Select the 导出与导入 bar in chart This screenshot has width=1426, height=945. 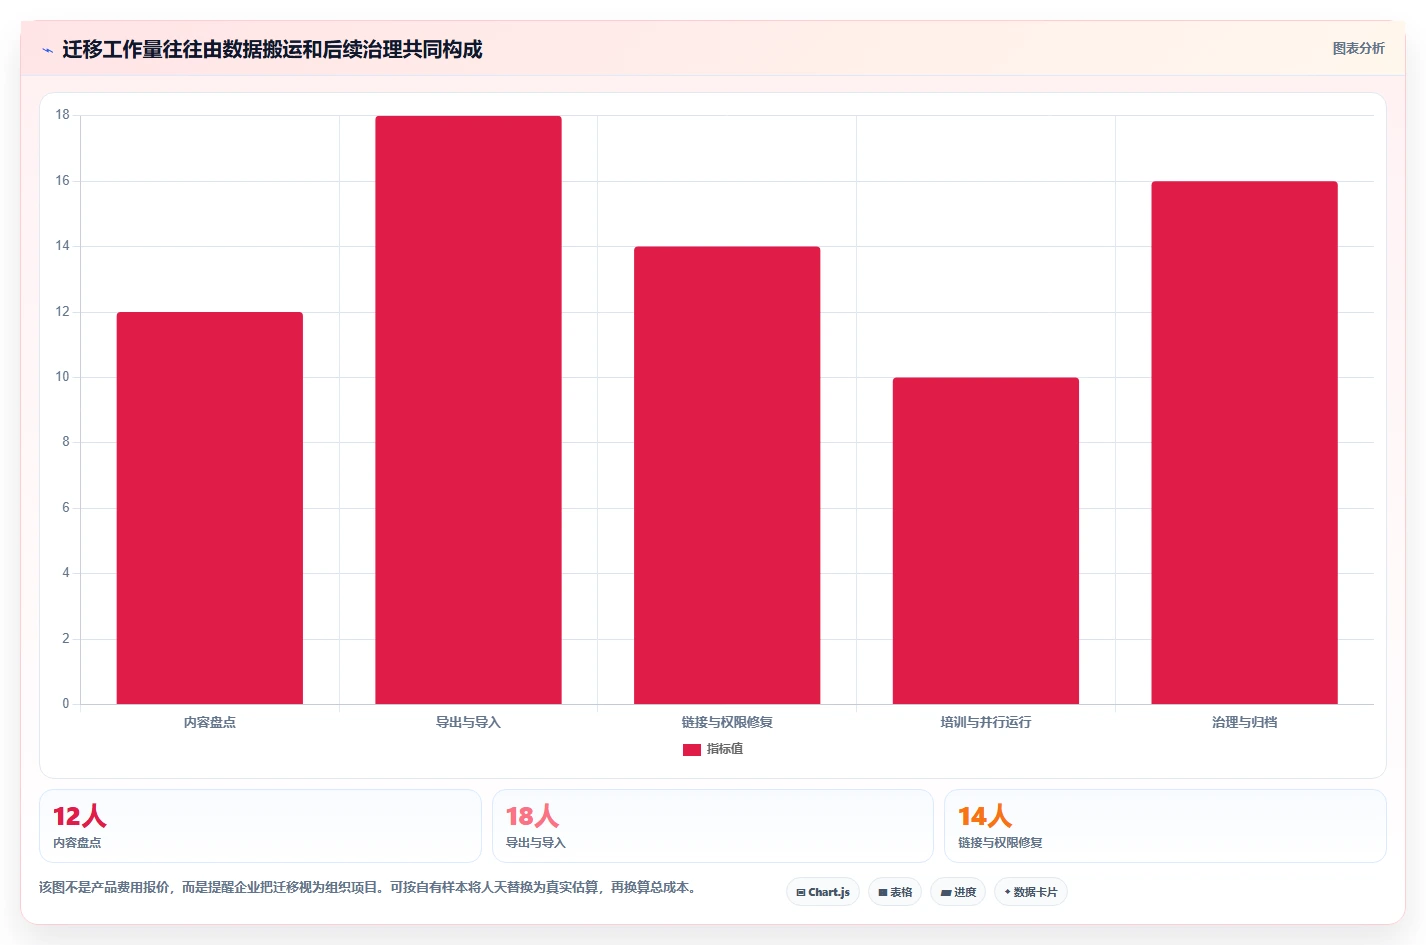tap(468, 410)
